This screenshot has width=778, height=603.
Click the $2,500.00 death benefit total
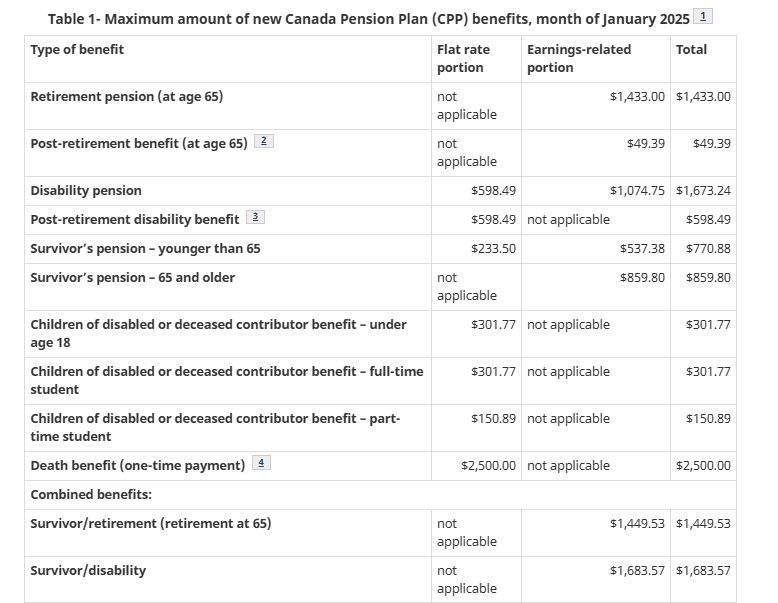(x=703, y=466)
